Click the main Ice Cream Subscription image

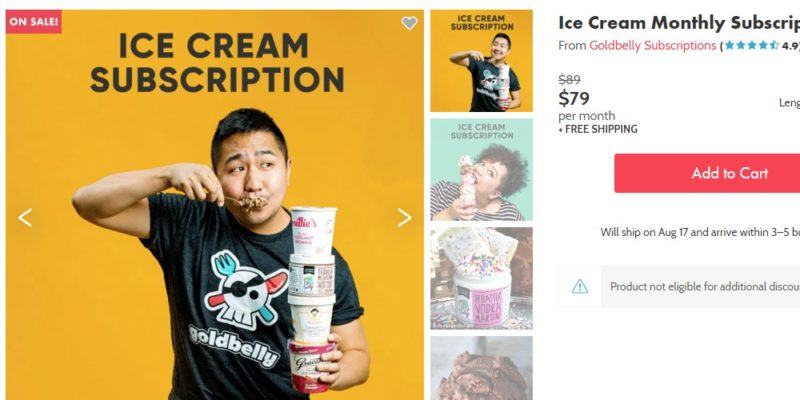pos(215,205)
